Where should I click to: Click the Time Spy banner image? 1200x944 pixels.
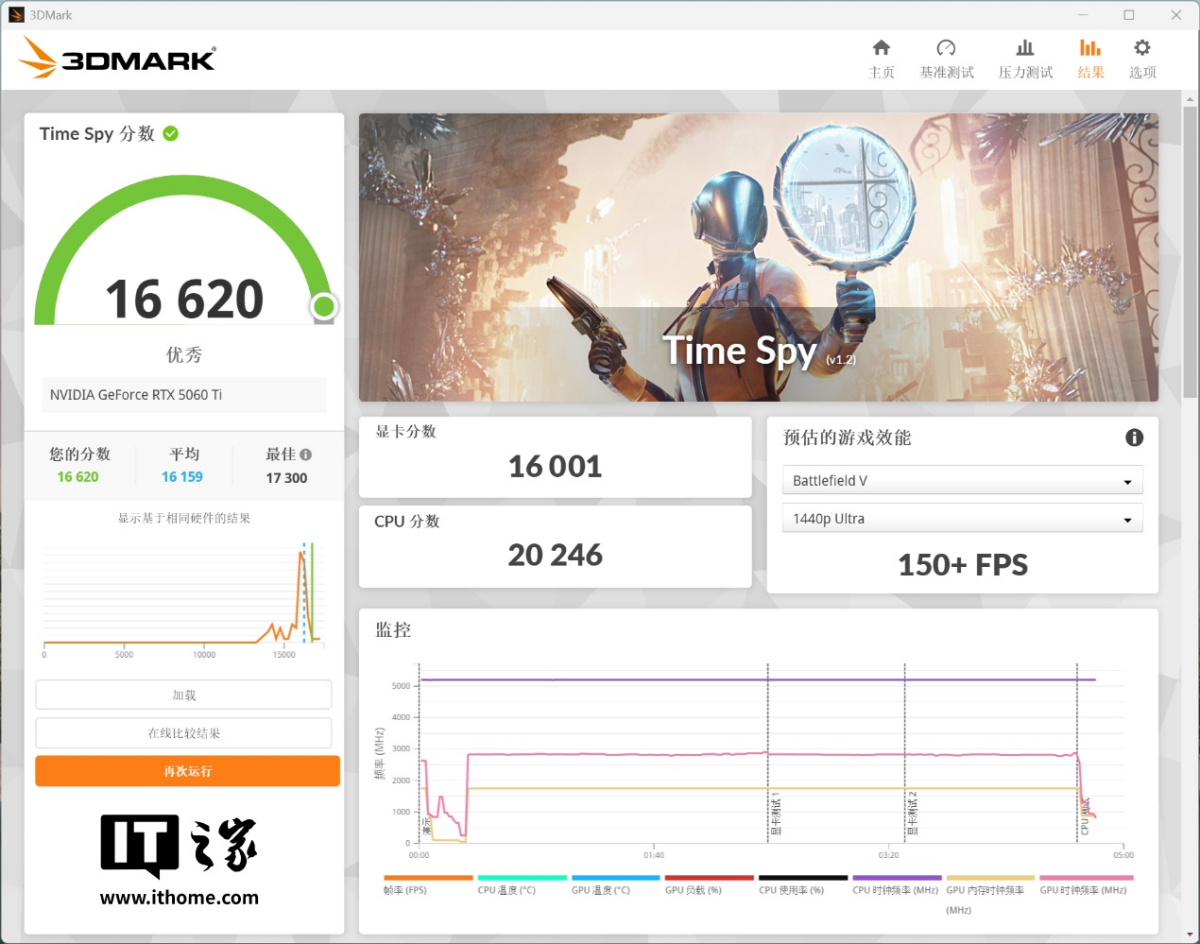point(758,257)
